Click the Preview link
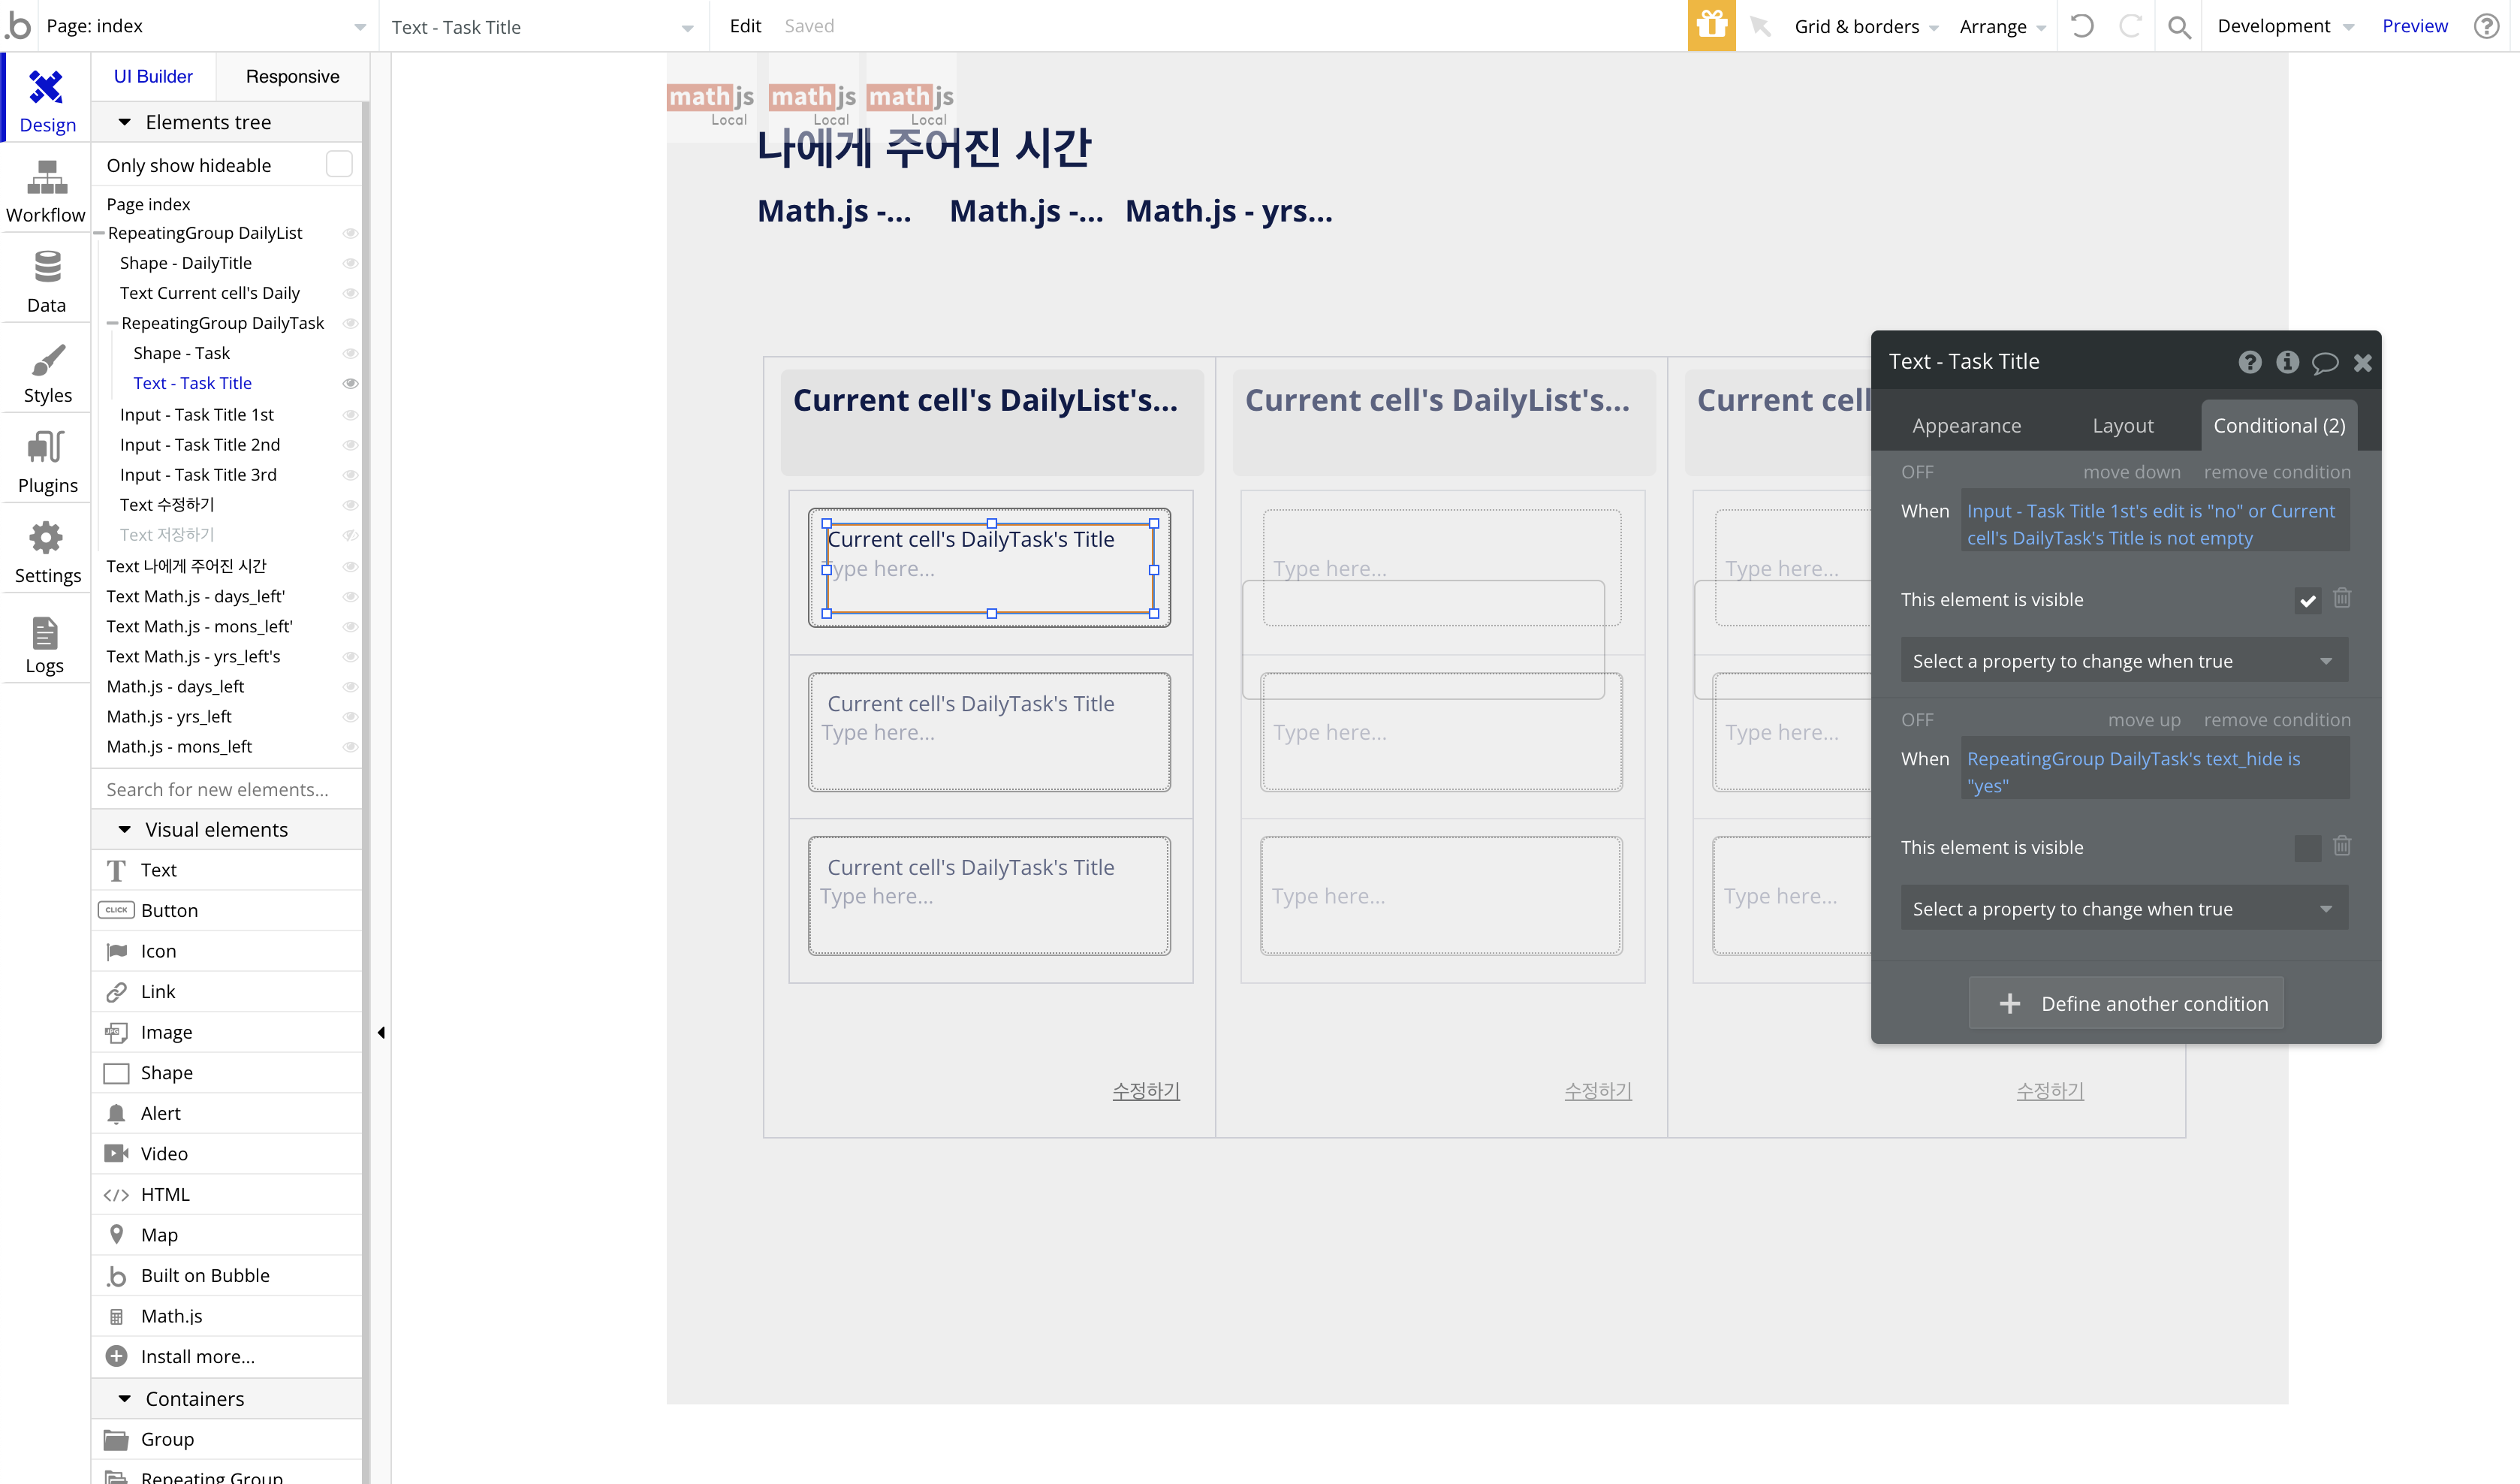This screenshot has height=1484, width=2520. point(2414,26)
